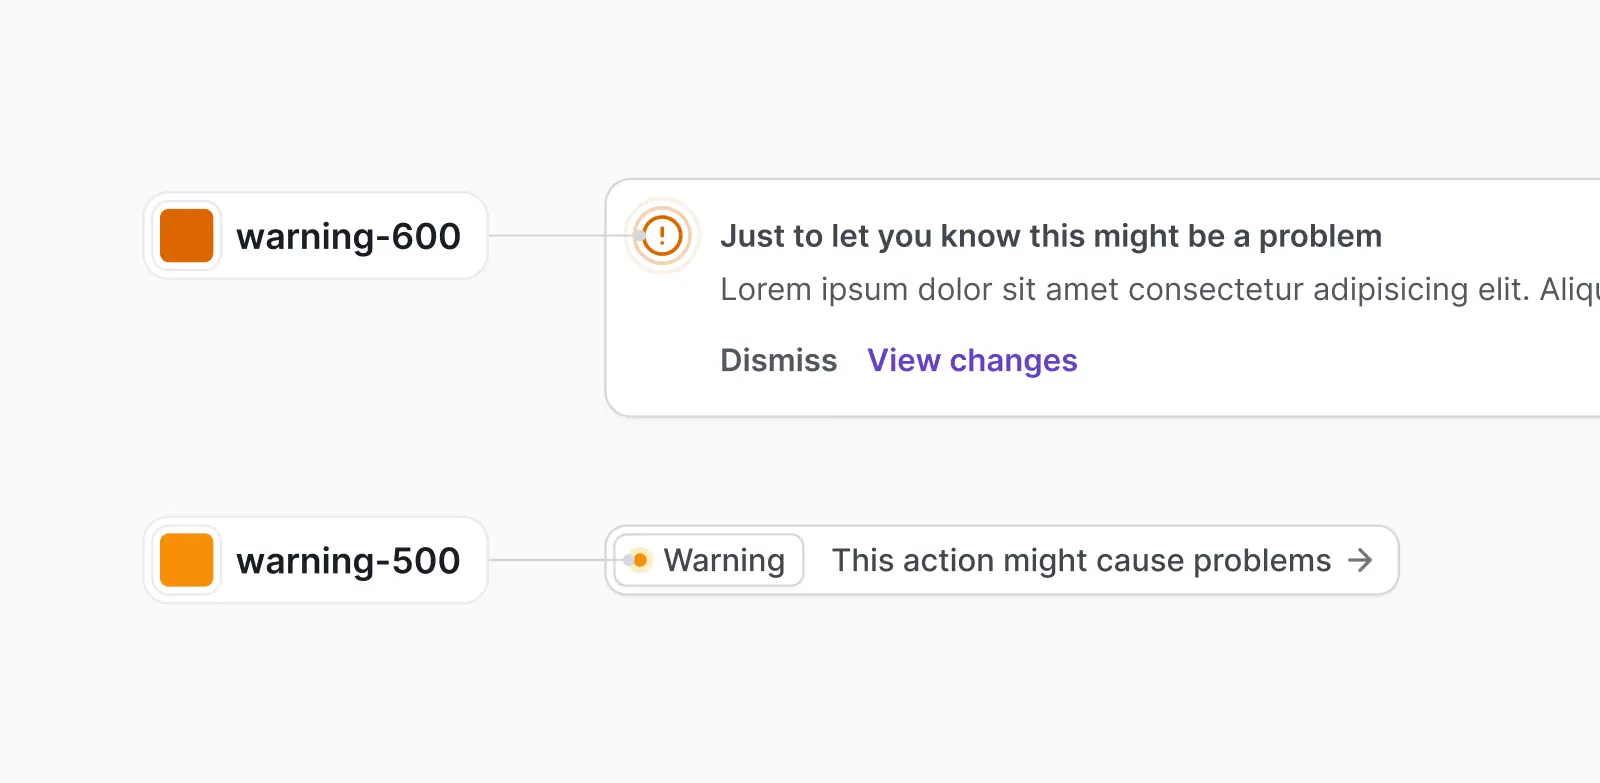Click the right arrow after problems text
Image resolution: width=1600 pixels, height=783 pixels.
click(x=1360, y=560)
